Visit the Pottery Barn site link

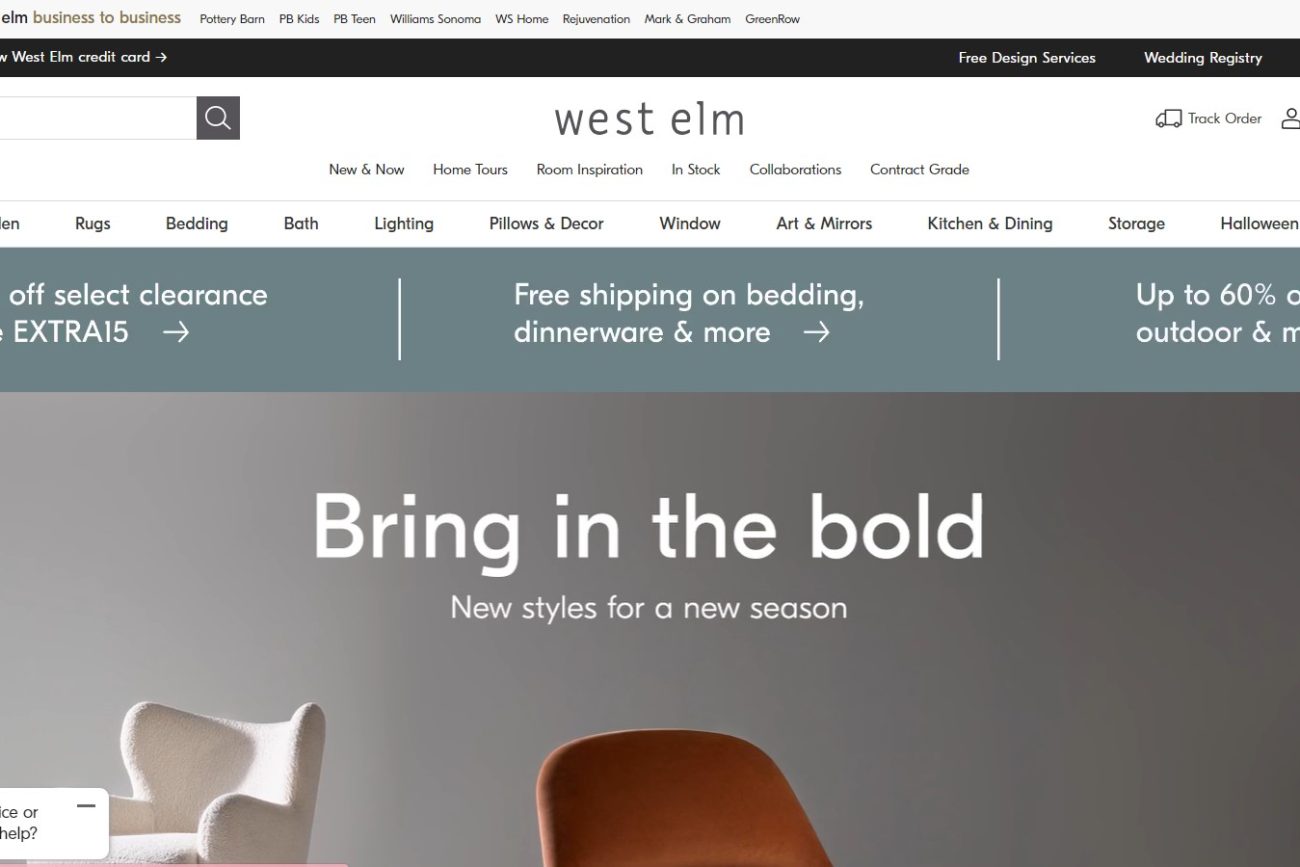click(232, 19)
